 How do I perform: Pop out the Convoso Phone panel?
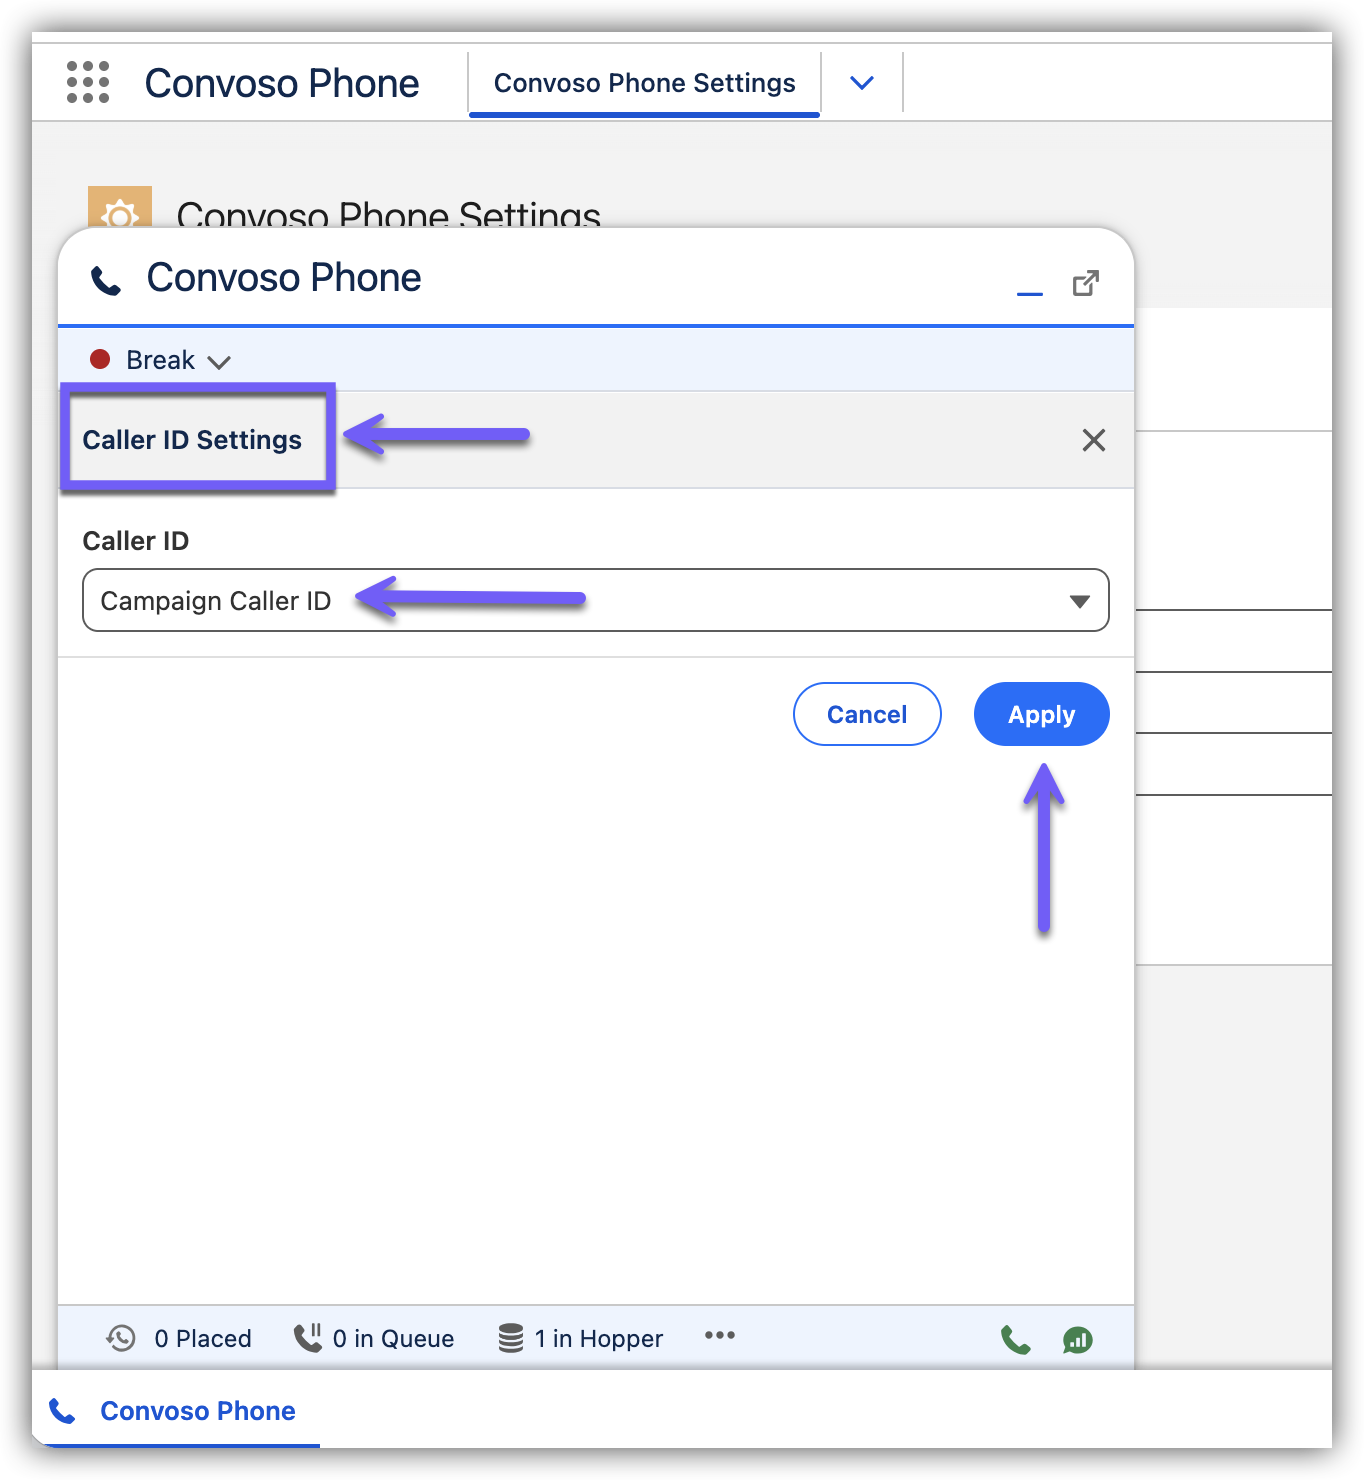pos(1085,284)
